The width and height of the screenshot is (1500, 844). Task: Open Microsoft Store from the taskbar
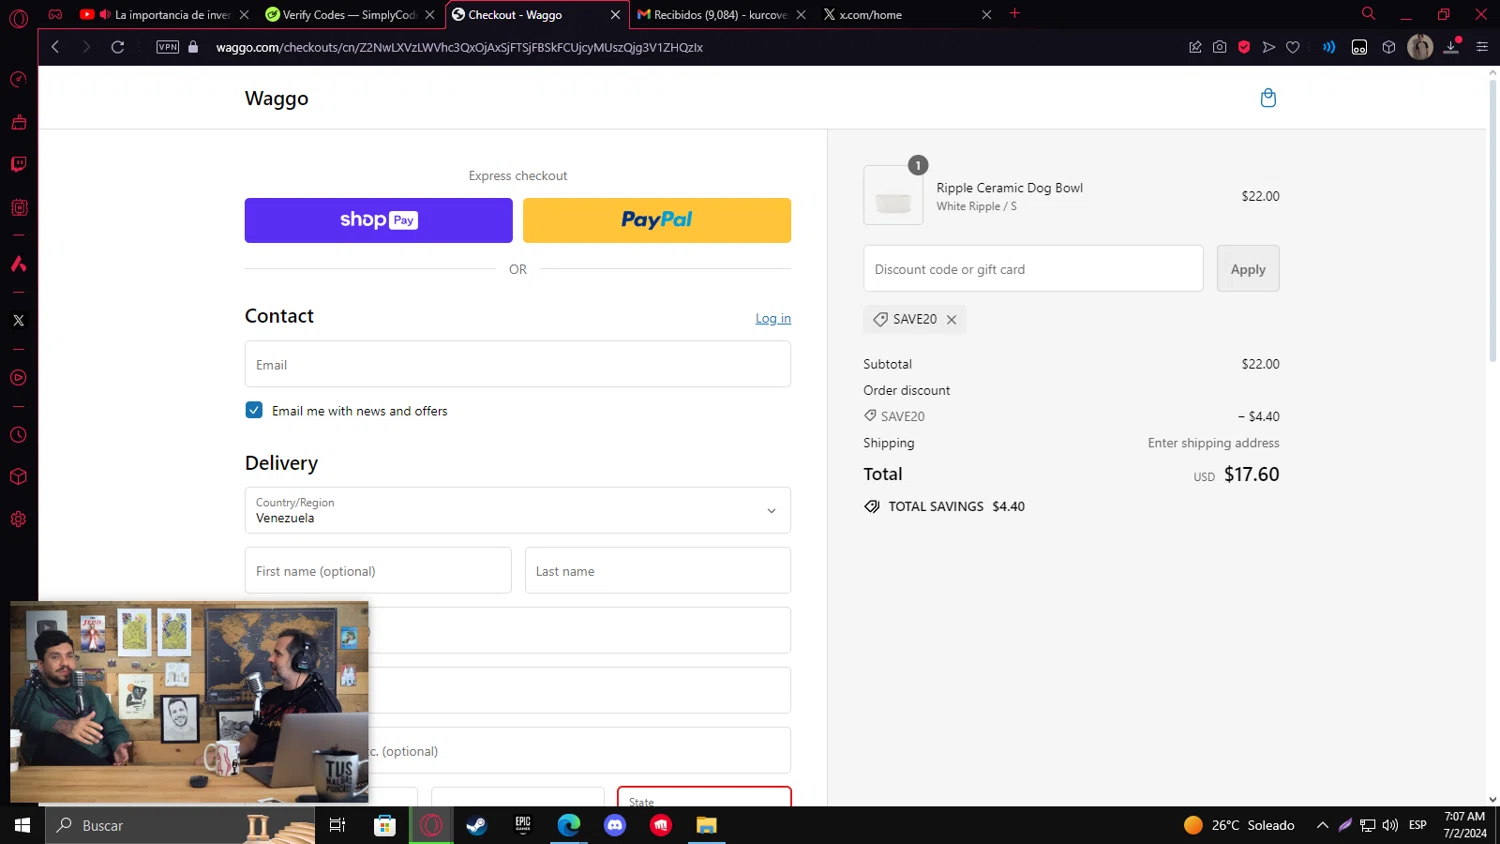point(384,825)
